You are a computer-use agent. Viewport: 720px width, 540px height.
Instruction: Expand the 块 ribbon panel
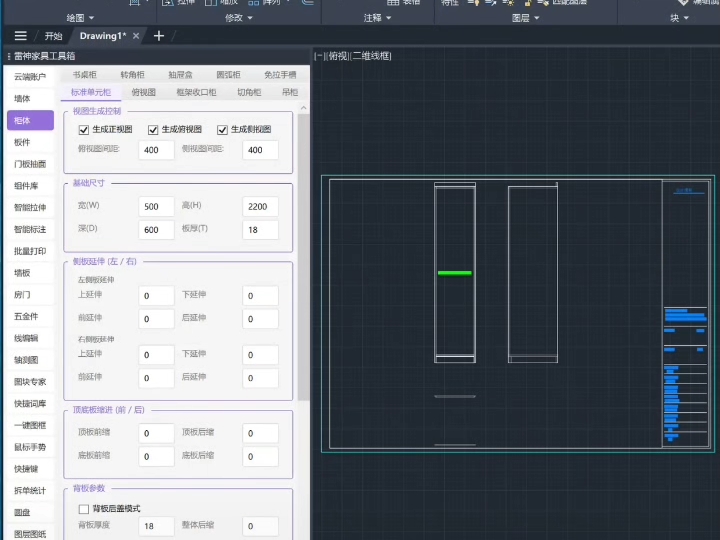[x=680, y=18]
